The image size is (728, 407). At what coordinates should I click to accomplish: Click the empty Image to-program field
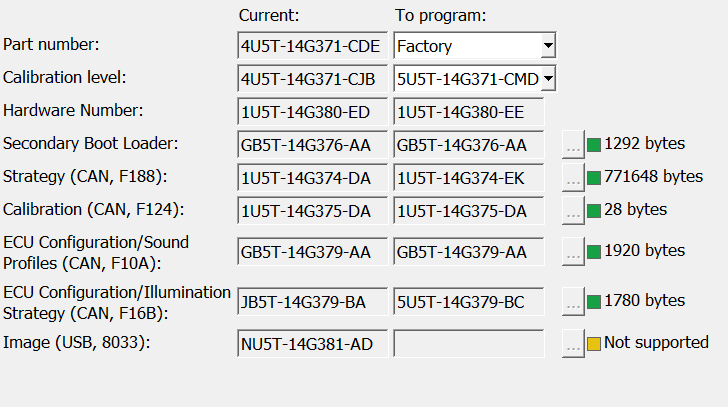468,343
